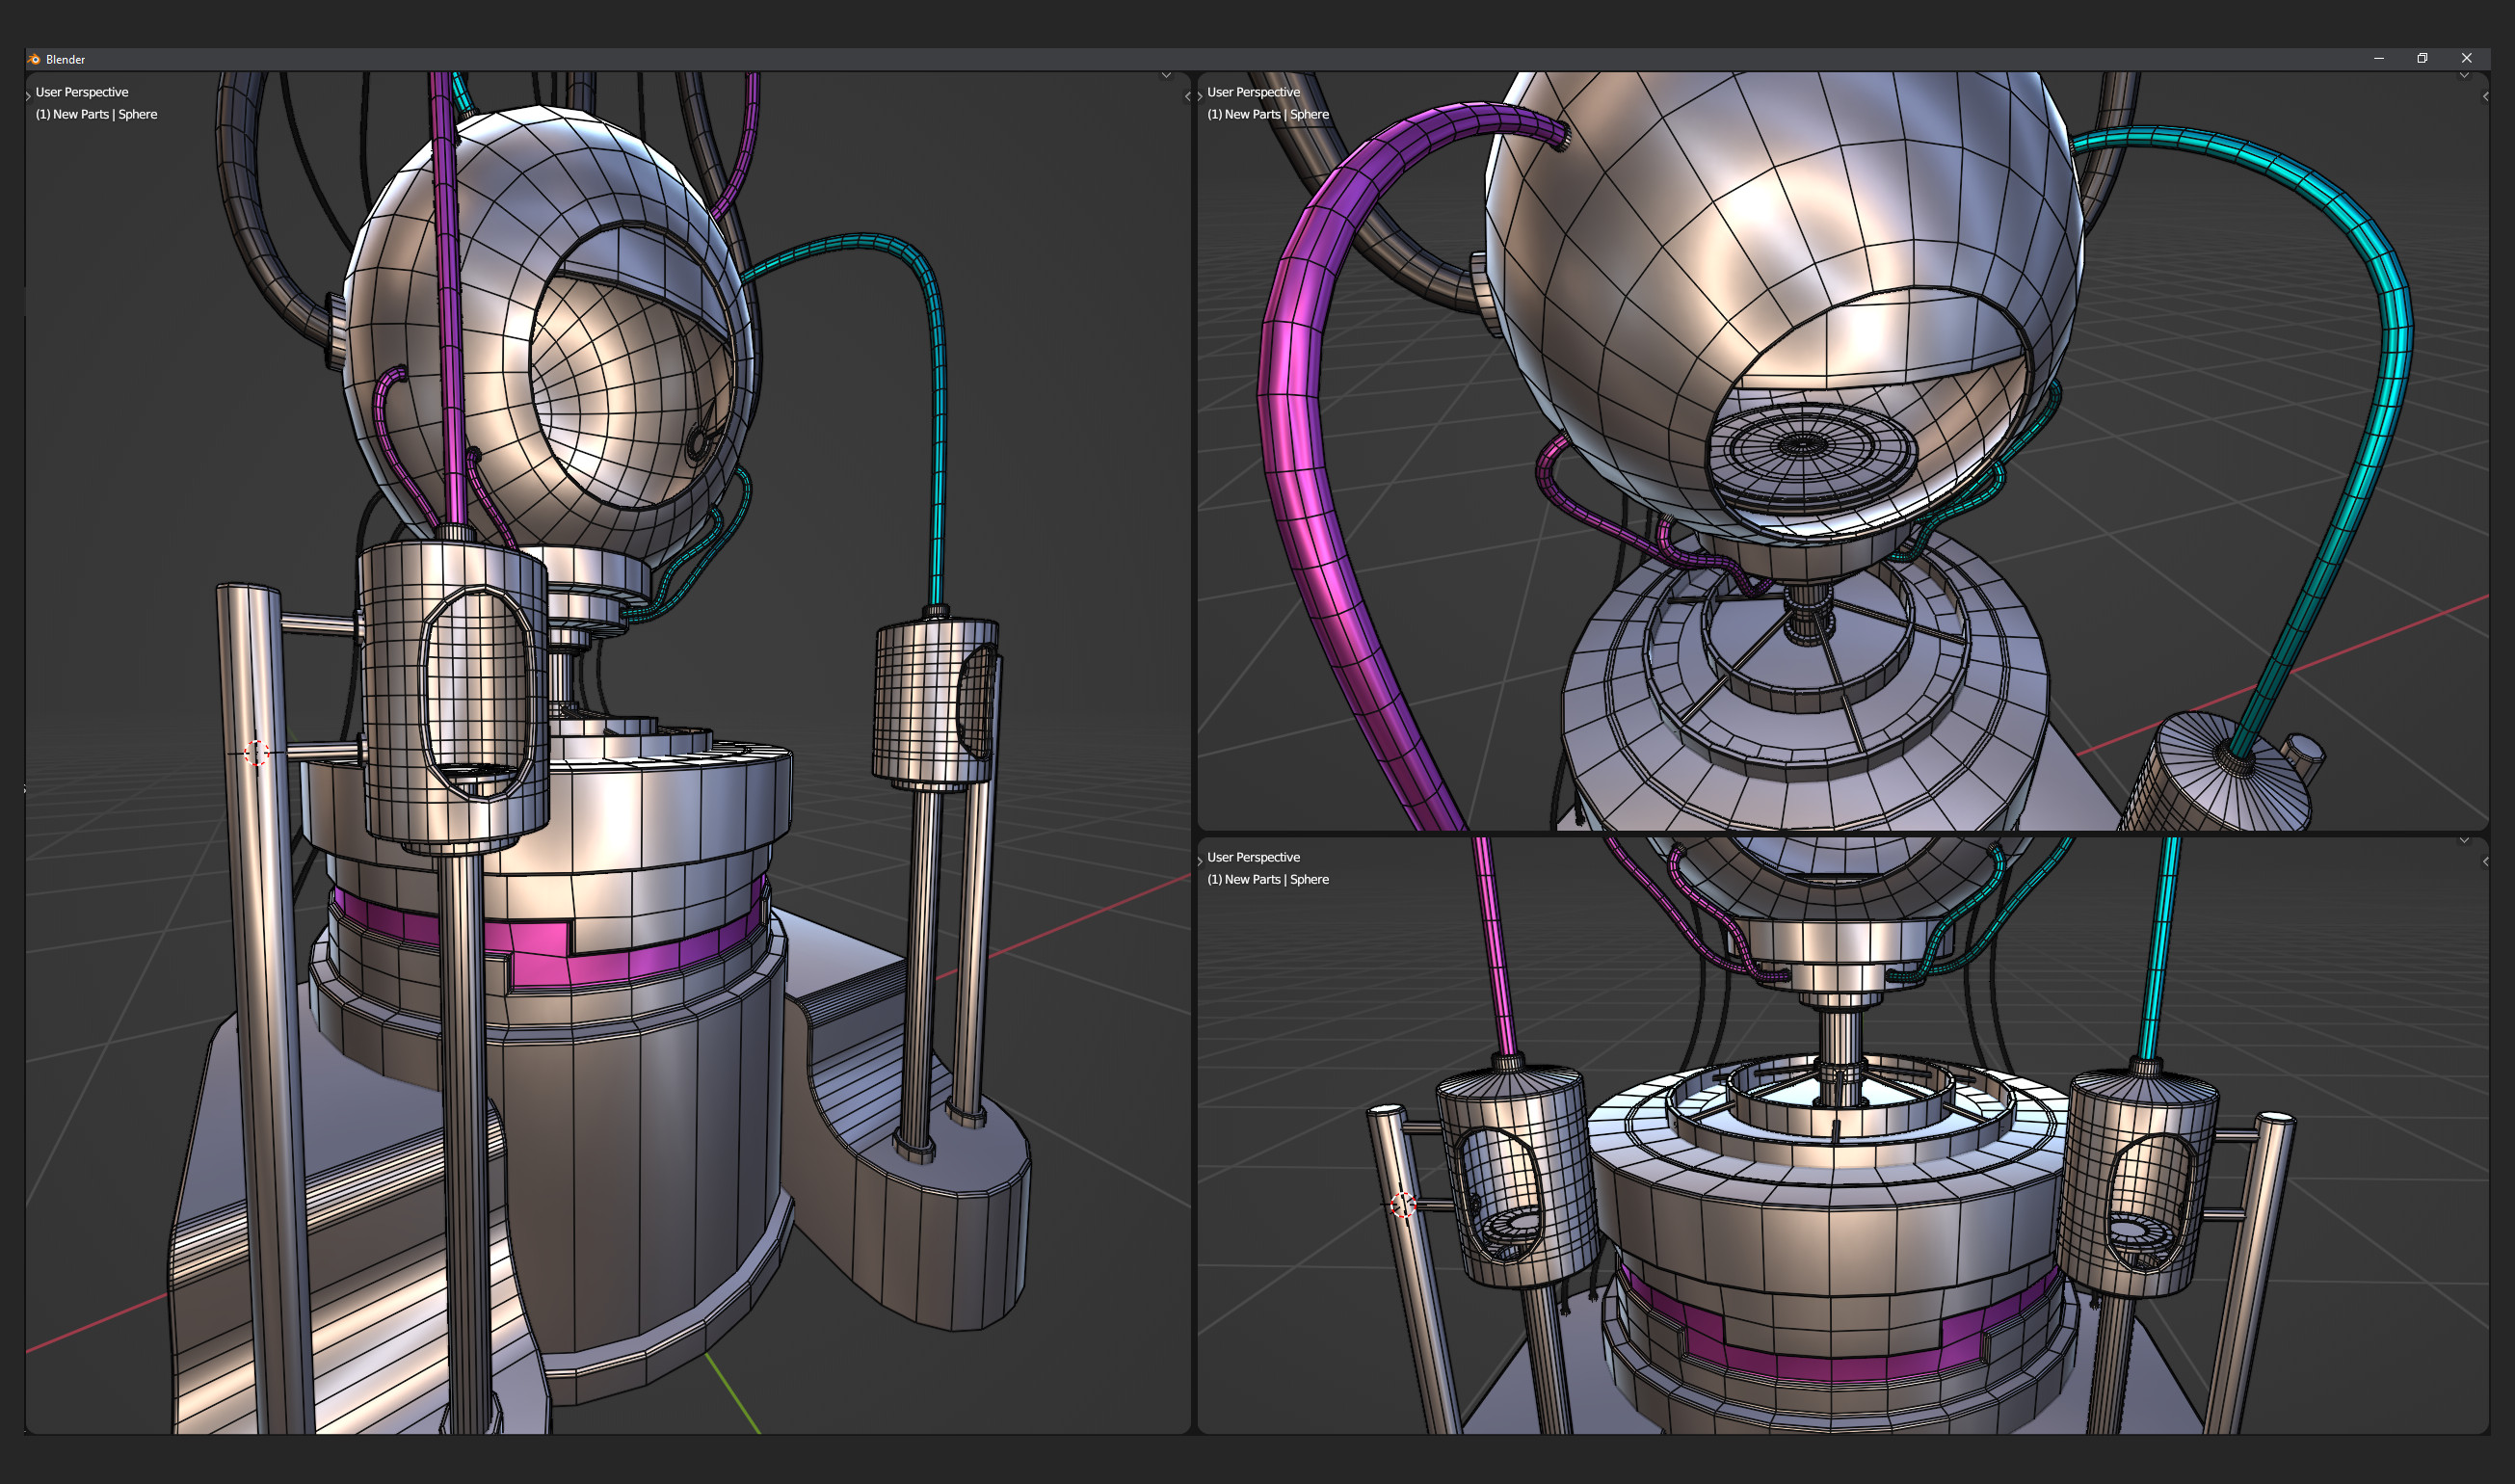The image size is (2515, 1484).
Task: Click the 'Blender' window title text
Action: (65, 59)
